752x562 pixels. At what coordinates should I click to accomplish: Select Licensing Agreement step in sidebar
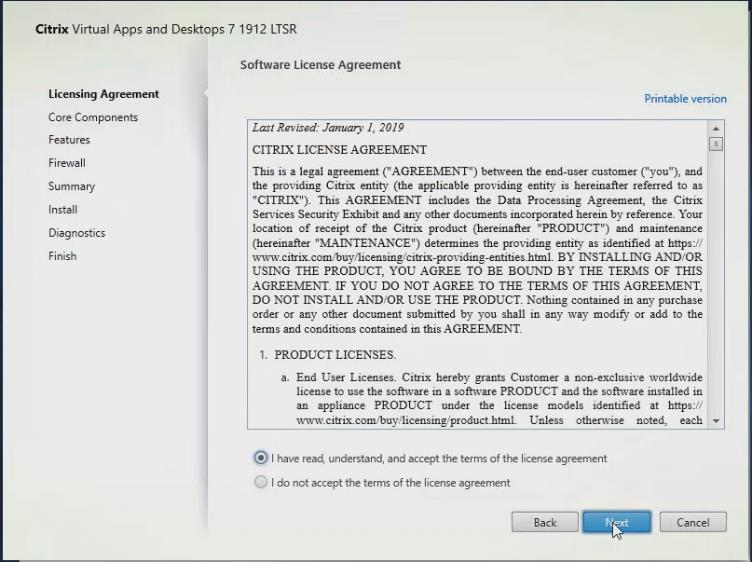[x=104, y=94]
